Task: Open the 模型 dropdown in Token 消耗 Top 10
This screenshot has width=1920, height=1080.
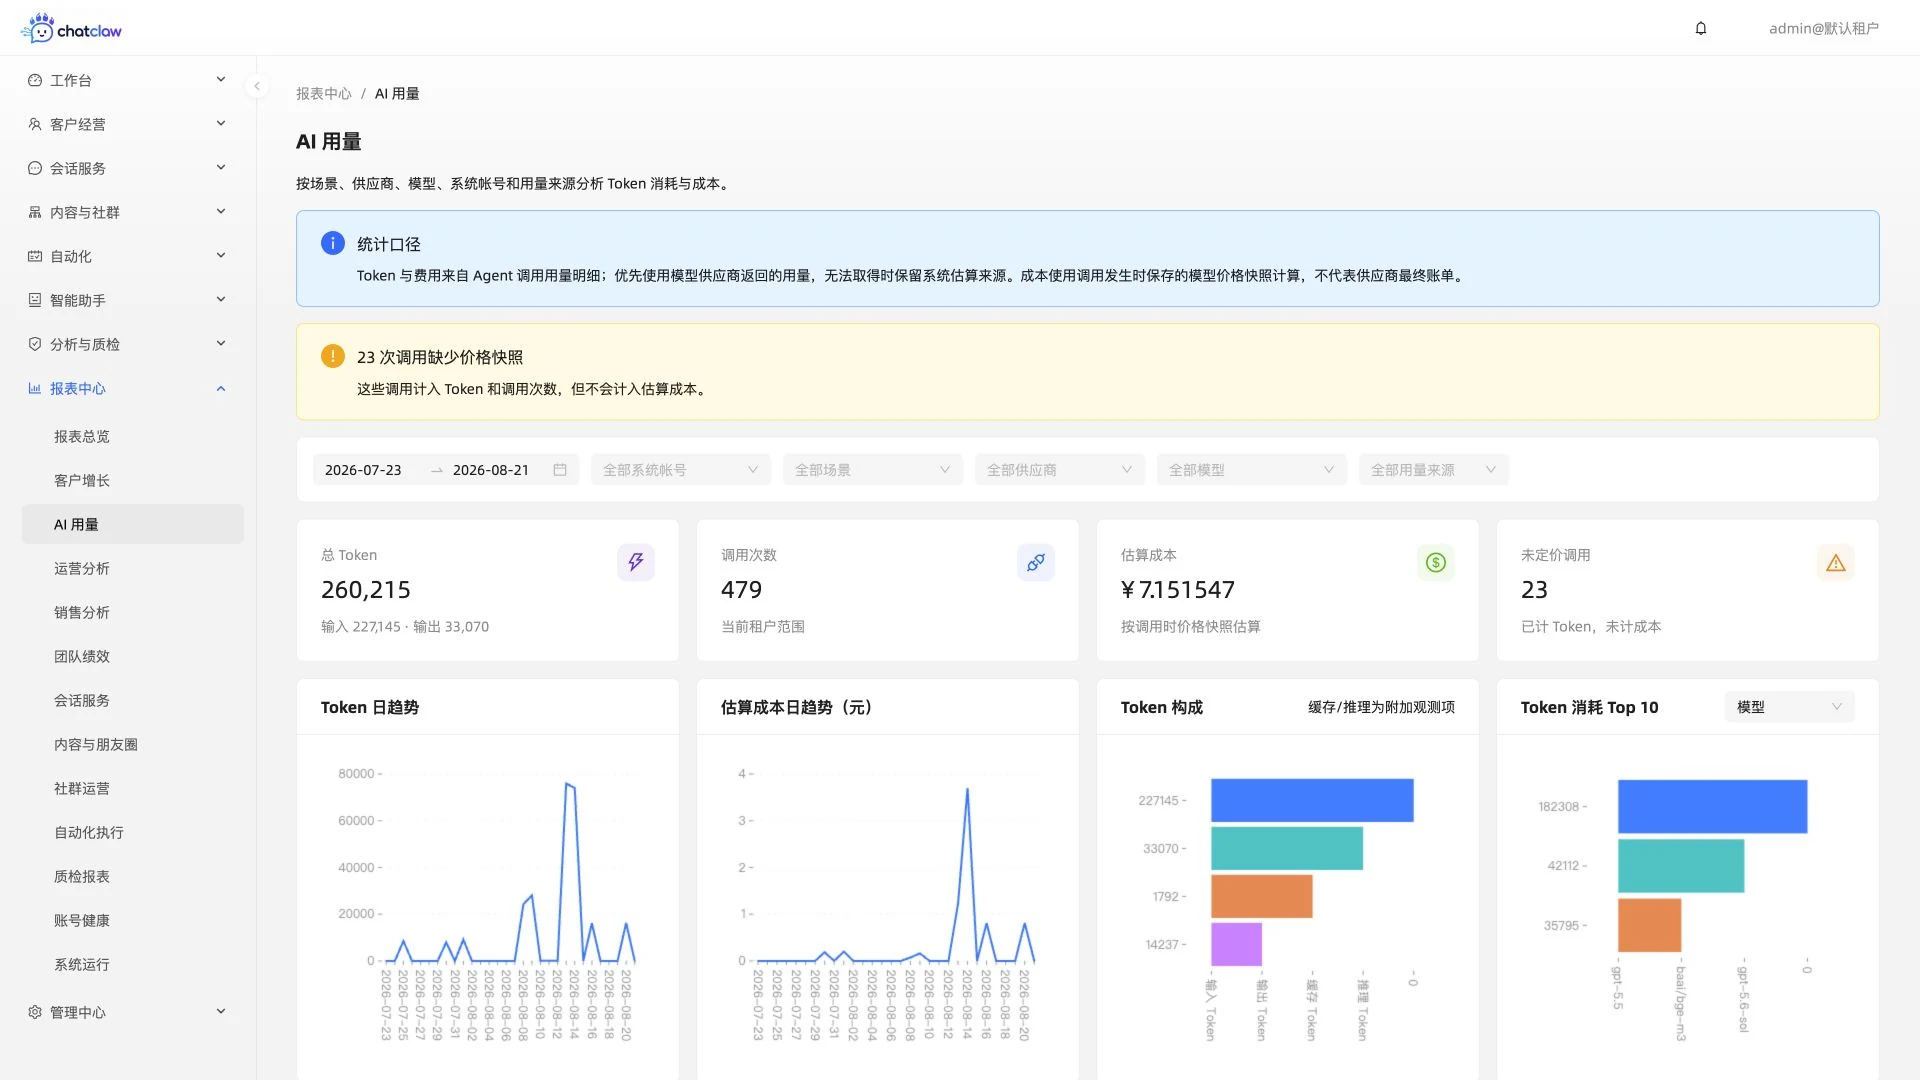Action: coord(1790,707)
